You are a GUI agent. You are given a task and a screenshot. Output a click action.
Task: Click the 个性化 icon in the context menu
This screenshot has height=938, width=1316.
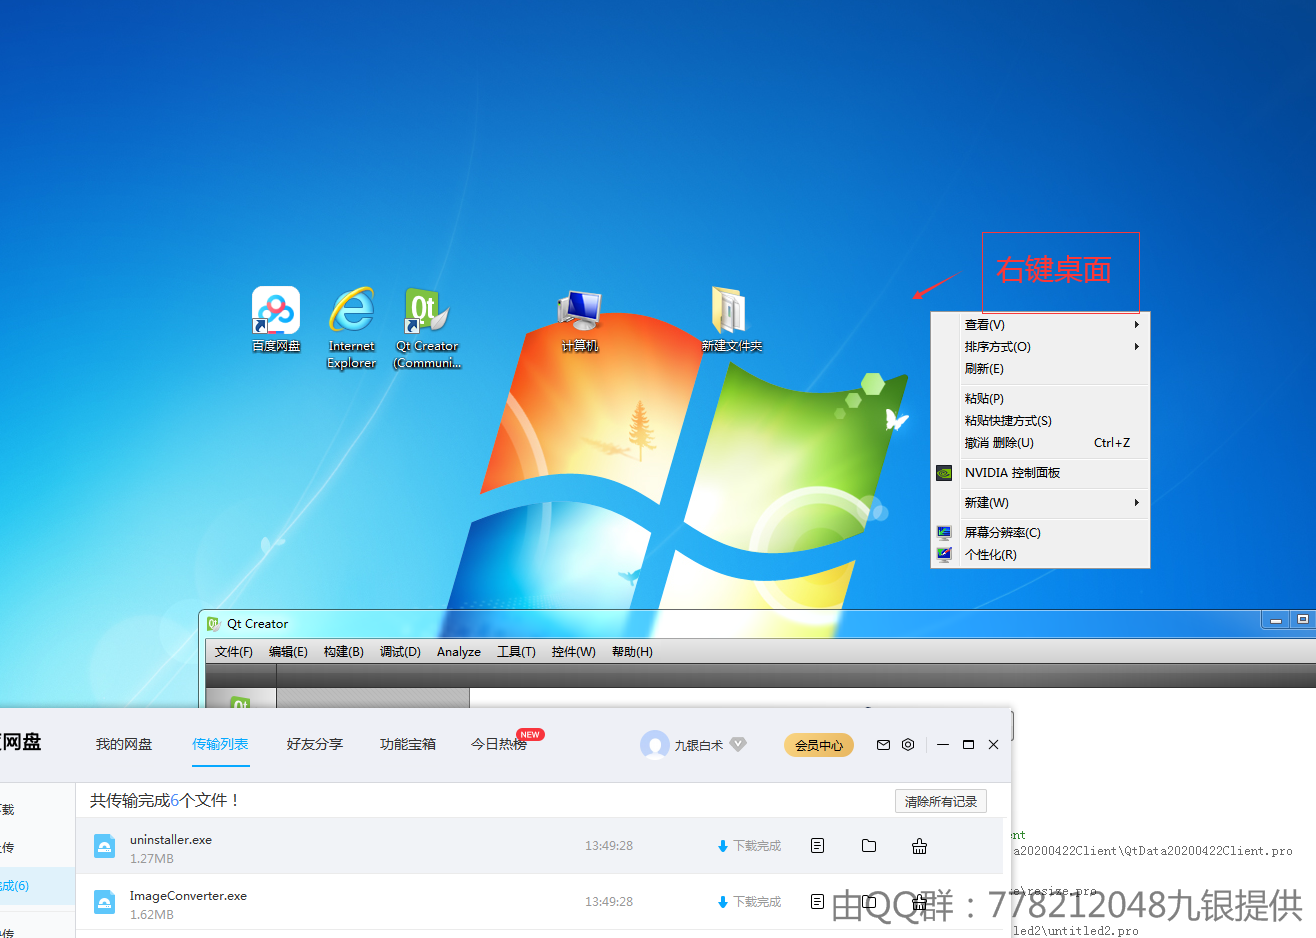(x=944, y=555)
